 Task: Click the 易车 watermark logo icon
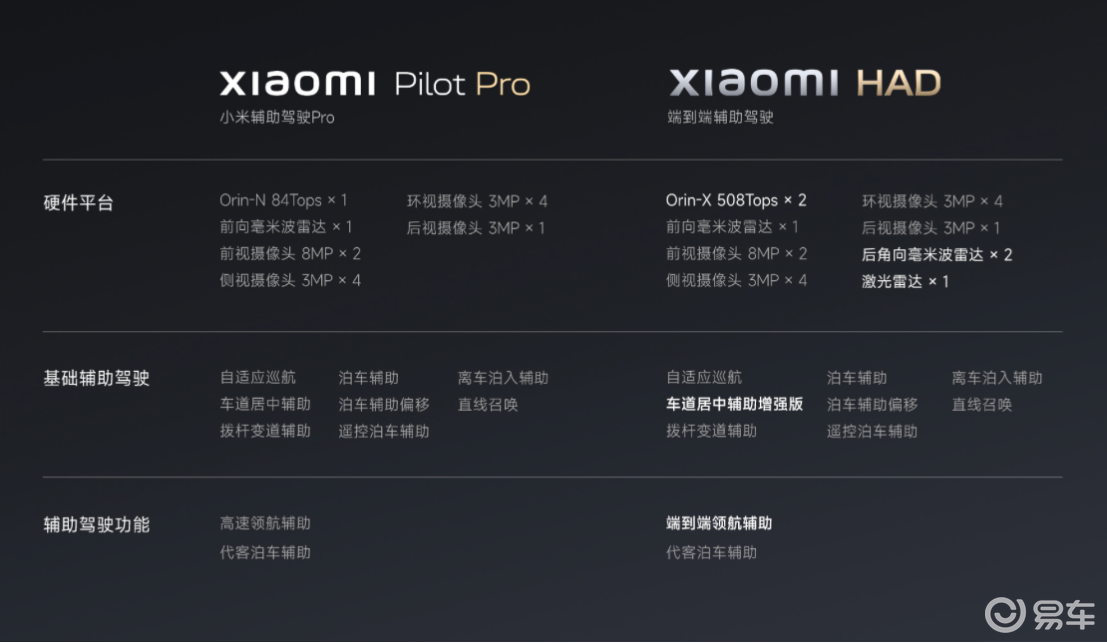click(1005, 613)
